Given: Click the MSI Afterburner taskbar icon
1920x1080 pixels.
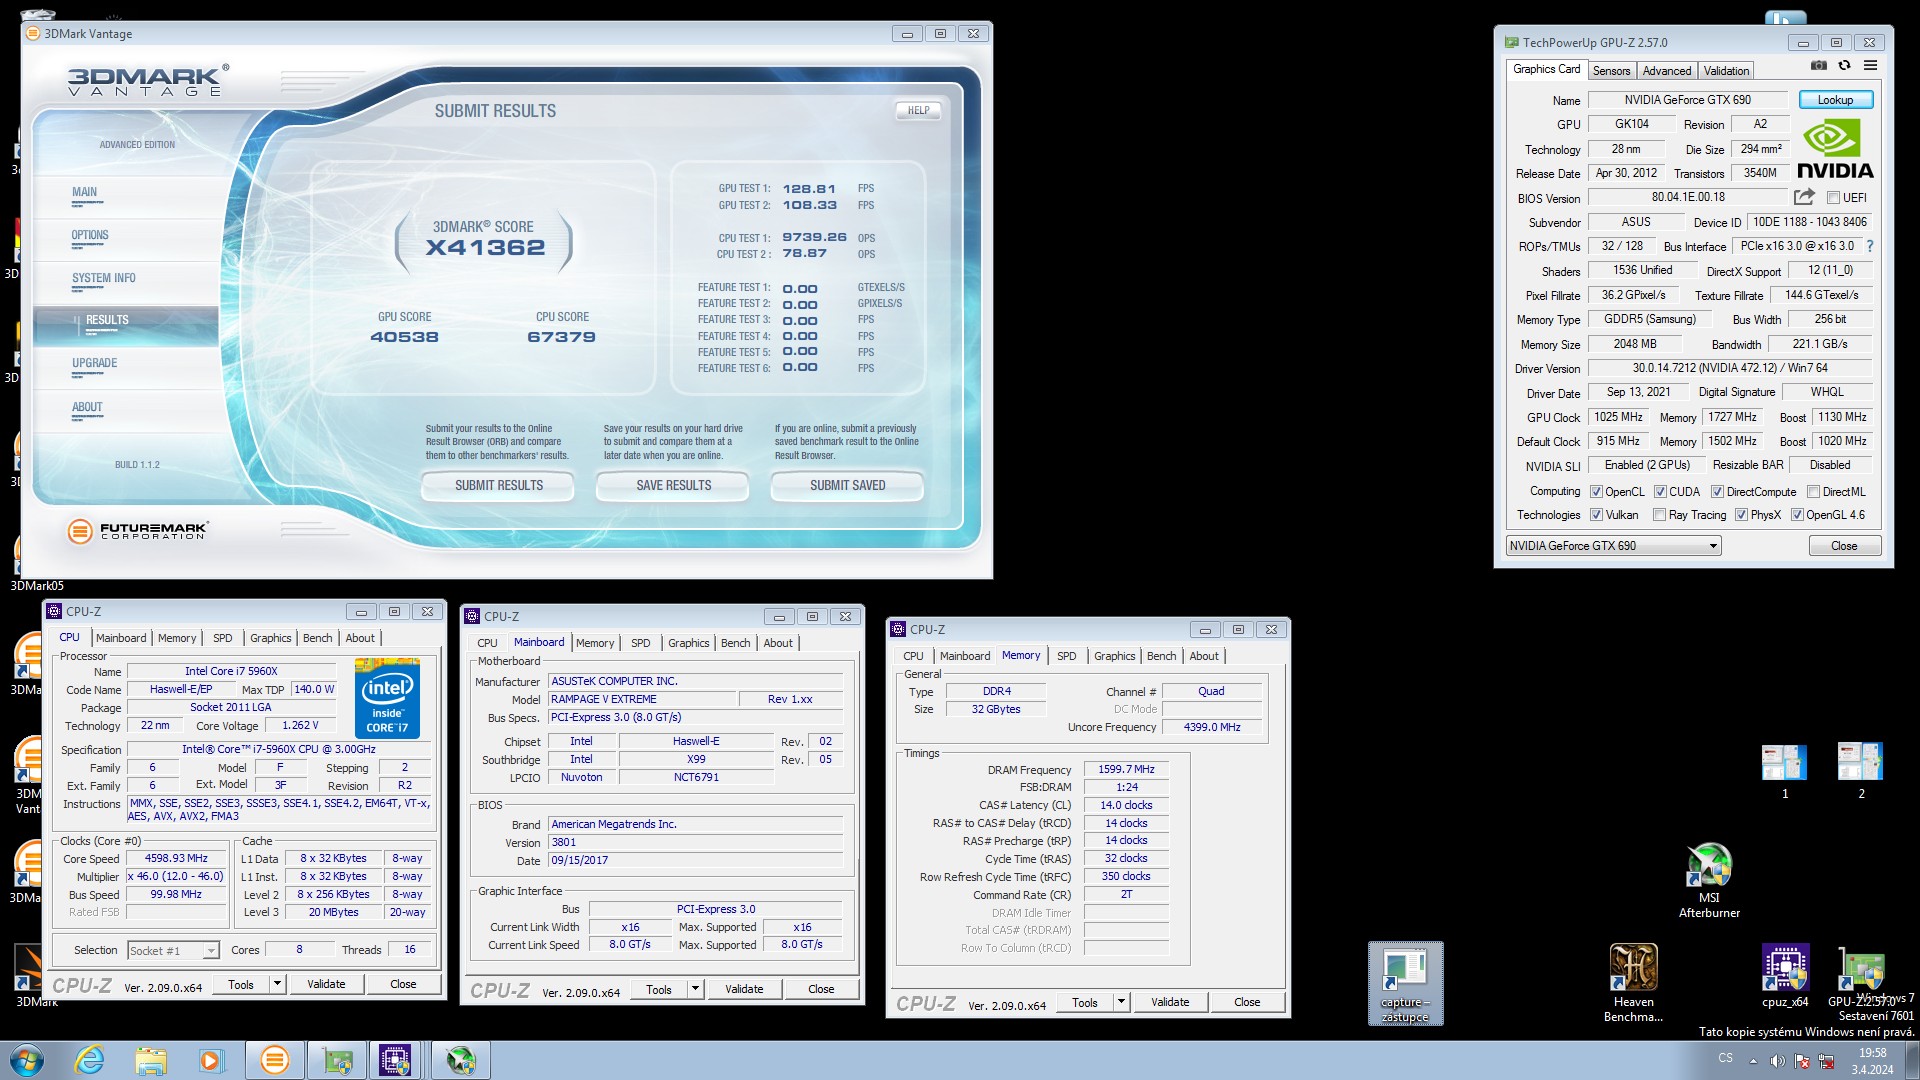Looking at the screenshot, I should [x=461, y=1060].
